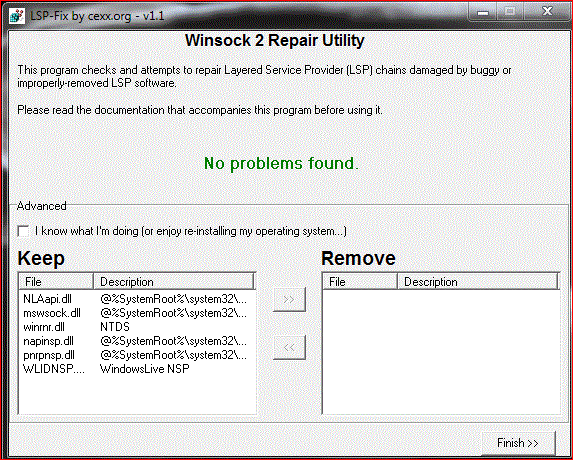This screenshot has width=573, height=460.
Task: Close the LSP-Fix window
Action: [x=547, y=12]
